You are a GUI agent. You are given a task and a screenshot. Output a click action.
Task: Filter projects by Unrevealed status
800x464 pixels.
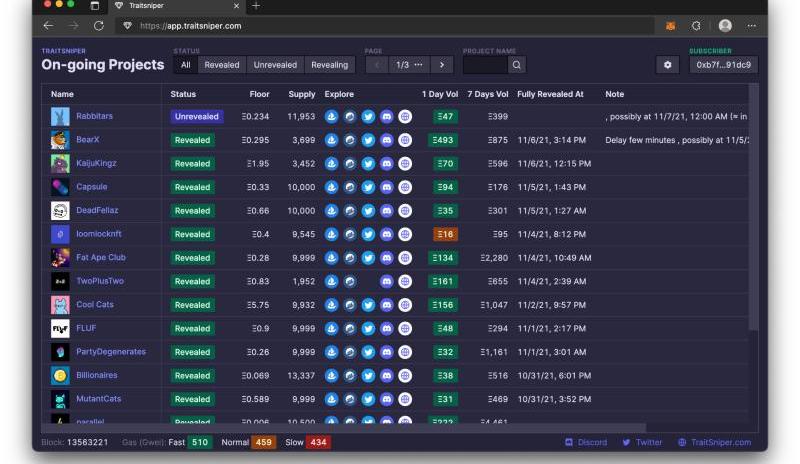pyautogui.click(x=275, y=65)
